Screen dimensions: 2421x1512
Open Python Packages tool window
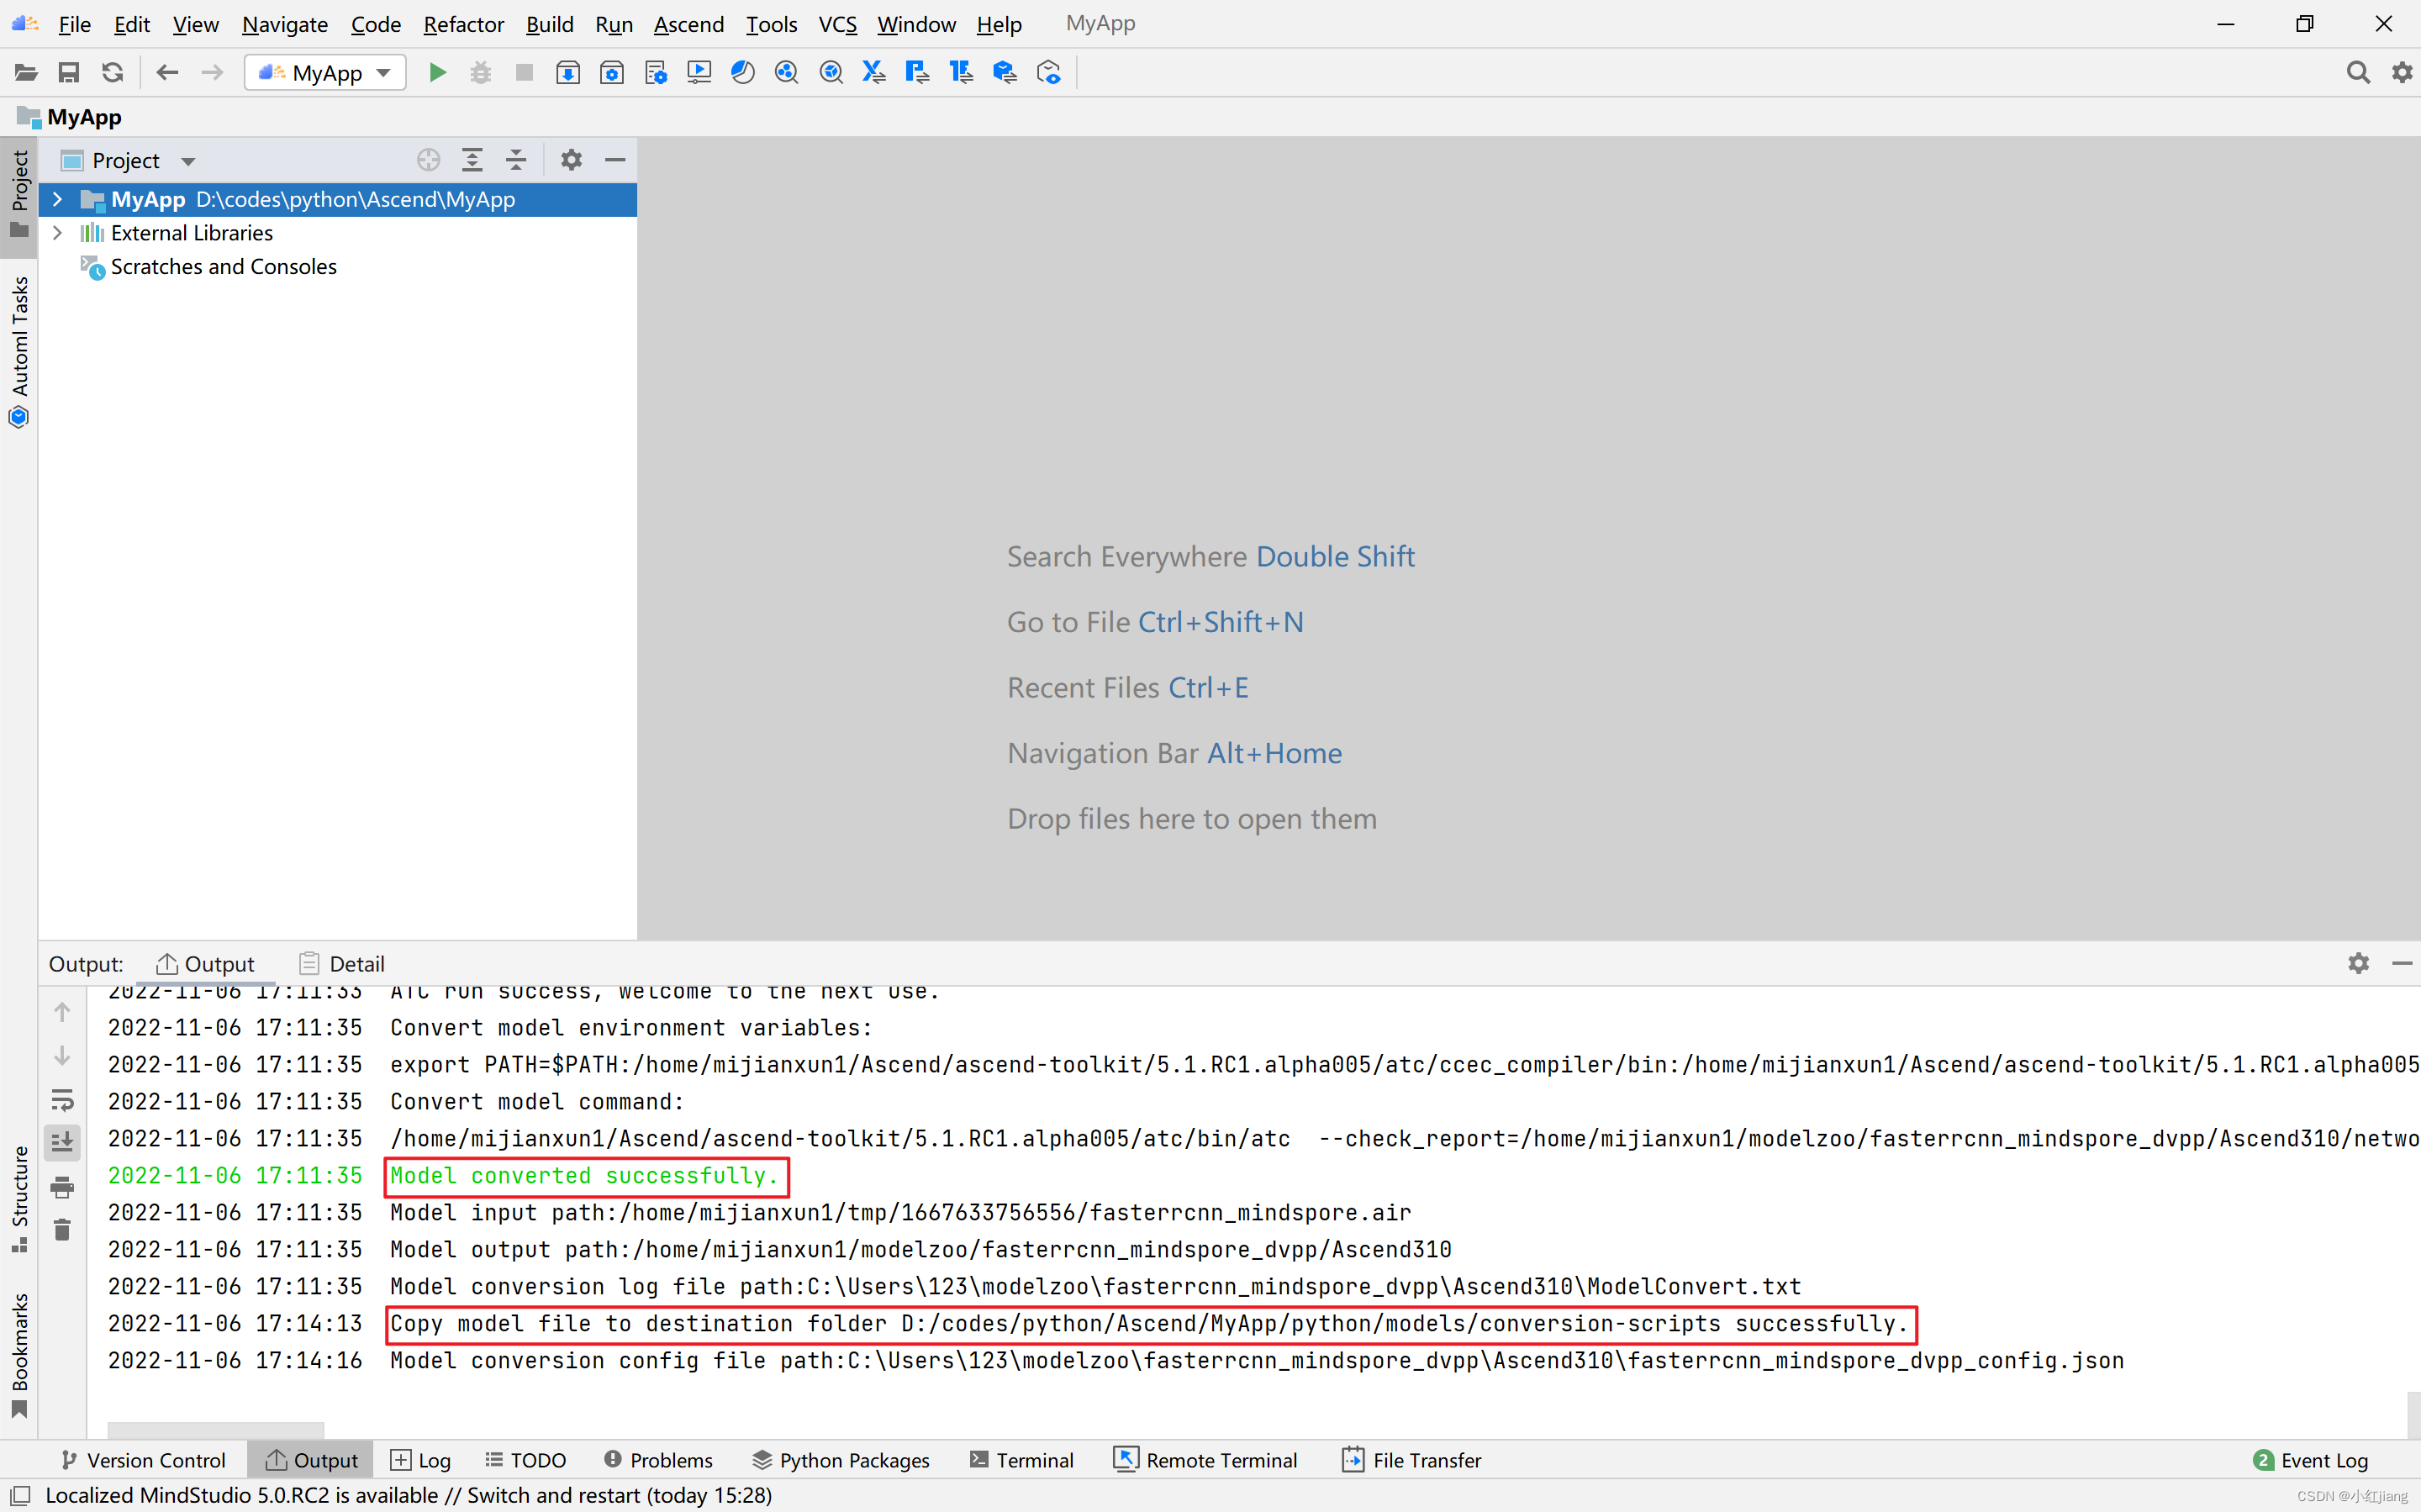tap(840, 1460)
